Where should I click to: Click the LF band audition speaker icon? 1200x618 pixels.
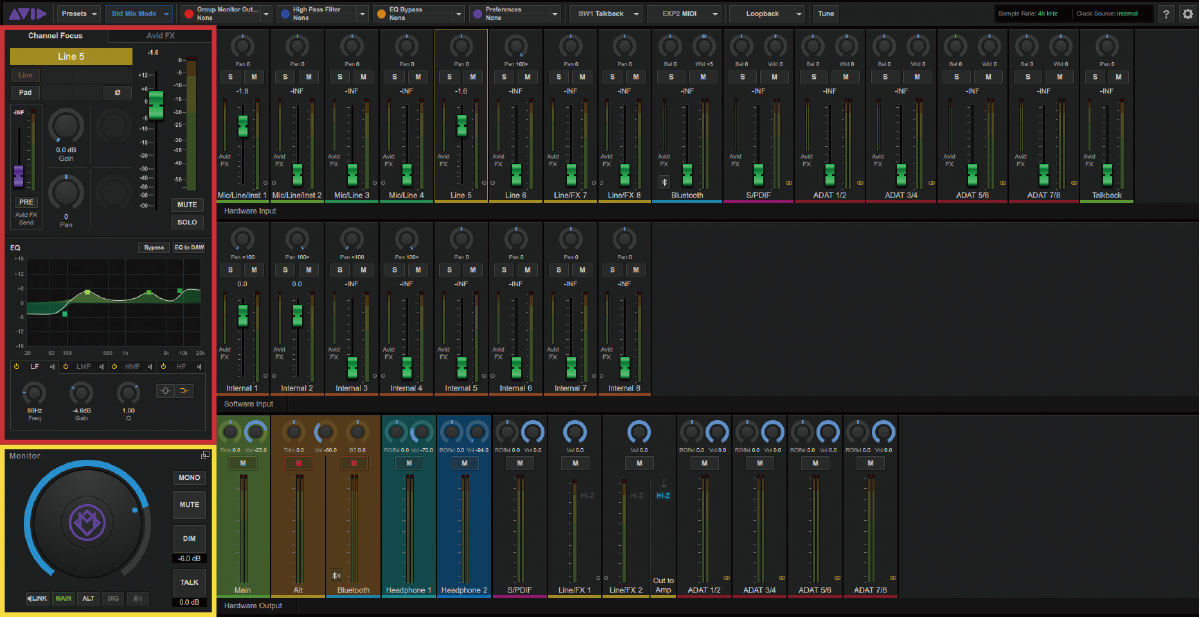(52, 366)
